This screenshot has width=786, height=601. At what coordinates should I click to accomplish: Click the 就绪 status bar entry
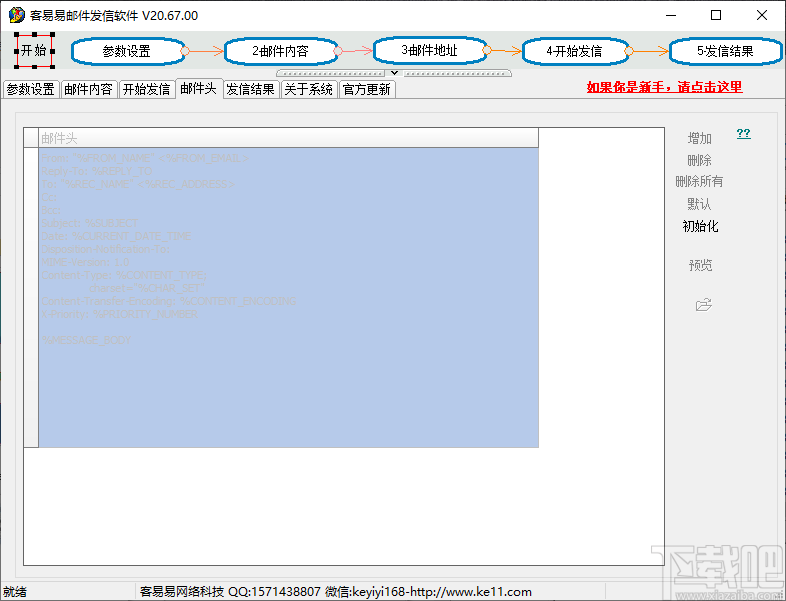pyautogui.click(x=15, y=592)
